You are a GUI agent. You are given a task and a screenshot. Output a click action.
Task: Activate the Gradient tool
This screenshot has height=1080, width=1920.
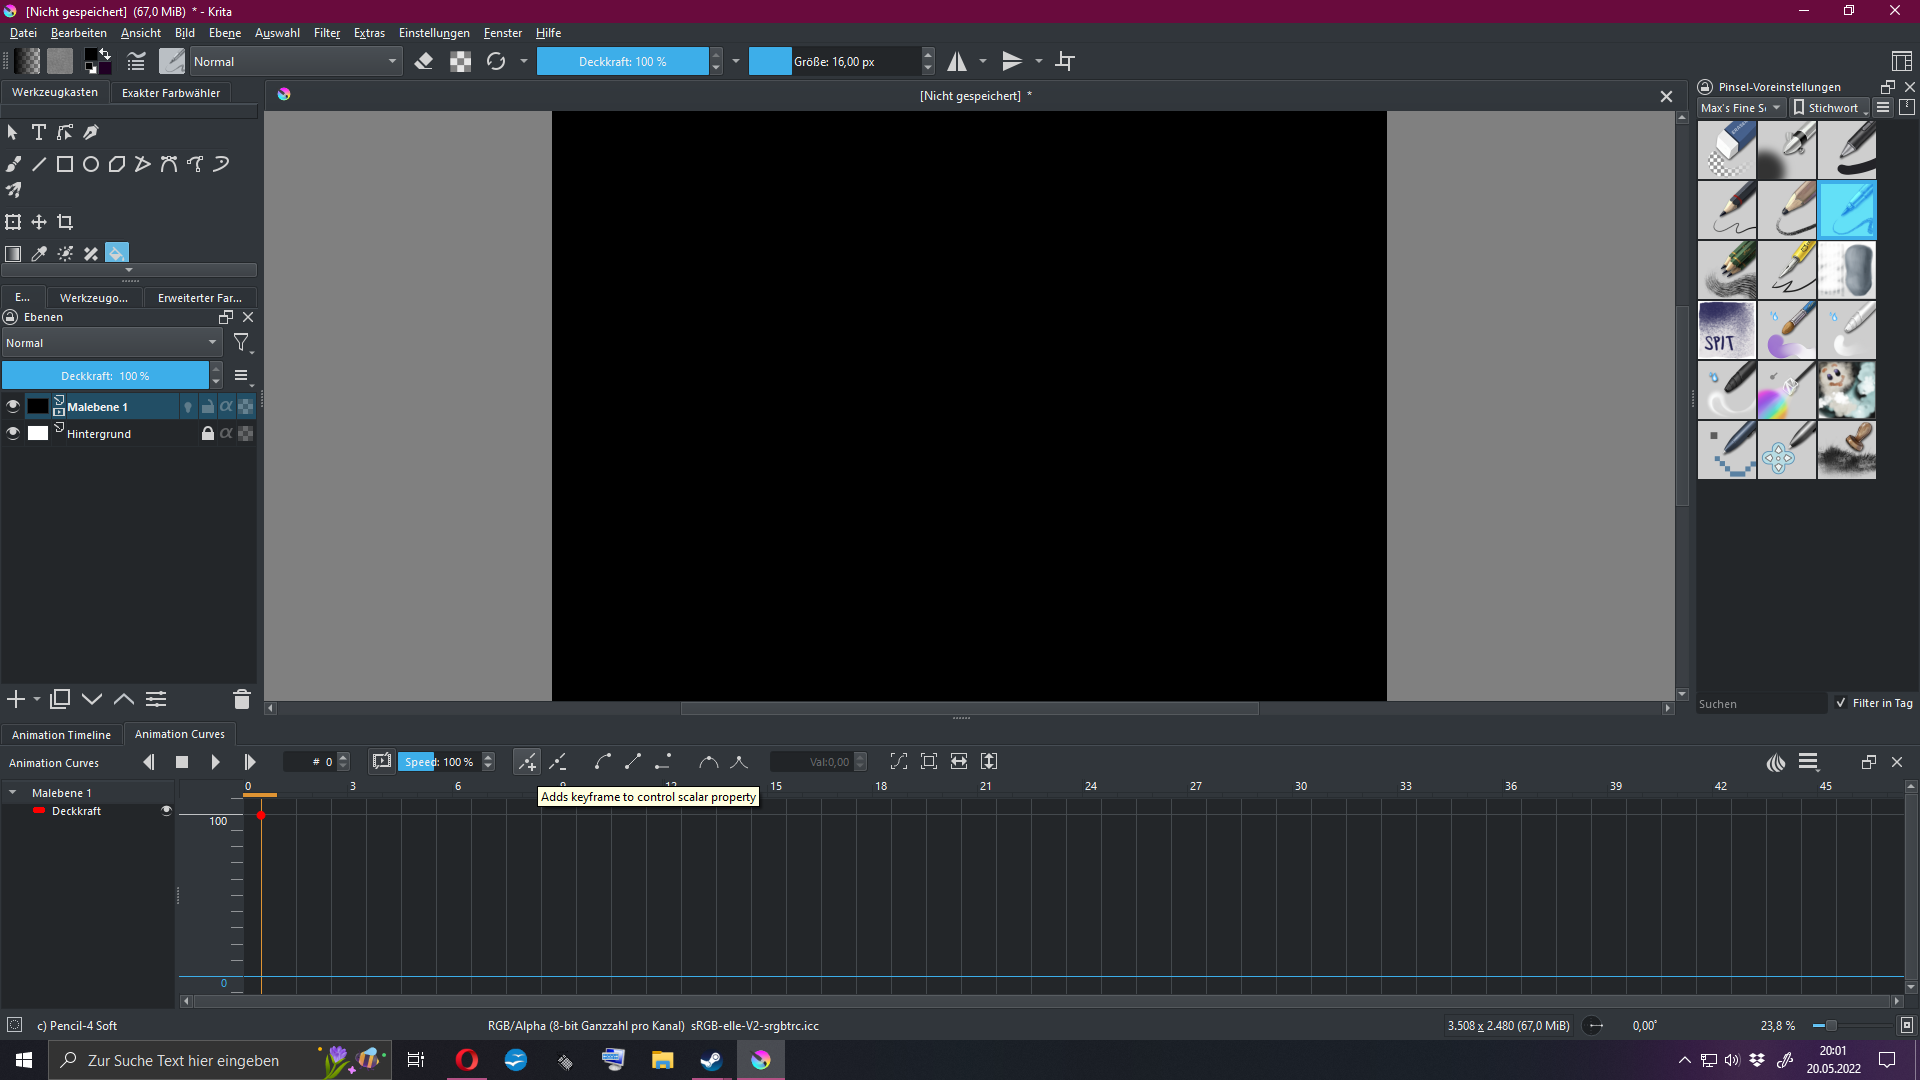point(13,254)
